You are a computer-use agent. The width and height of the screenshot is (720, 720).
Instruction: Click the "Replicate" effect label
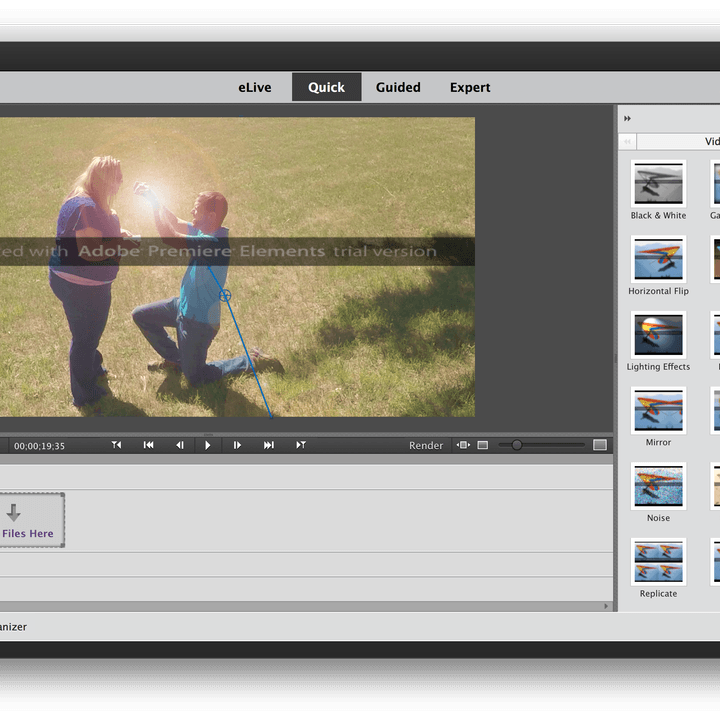[x=658, y=593]
